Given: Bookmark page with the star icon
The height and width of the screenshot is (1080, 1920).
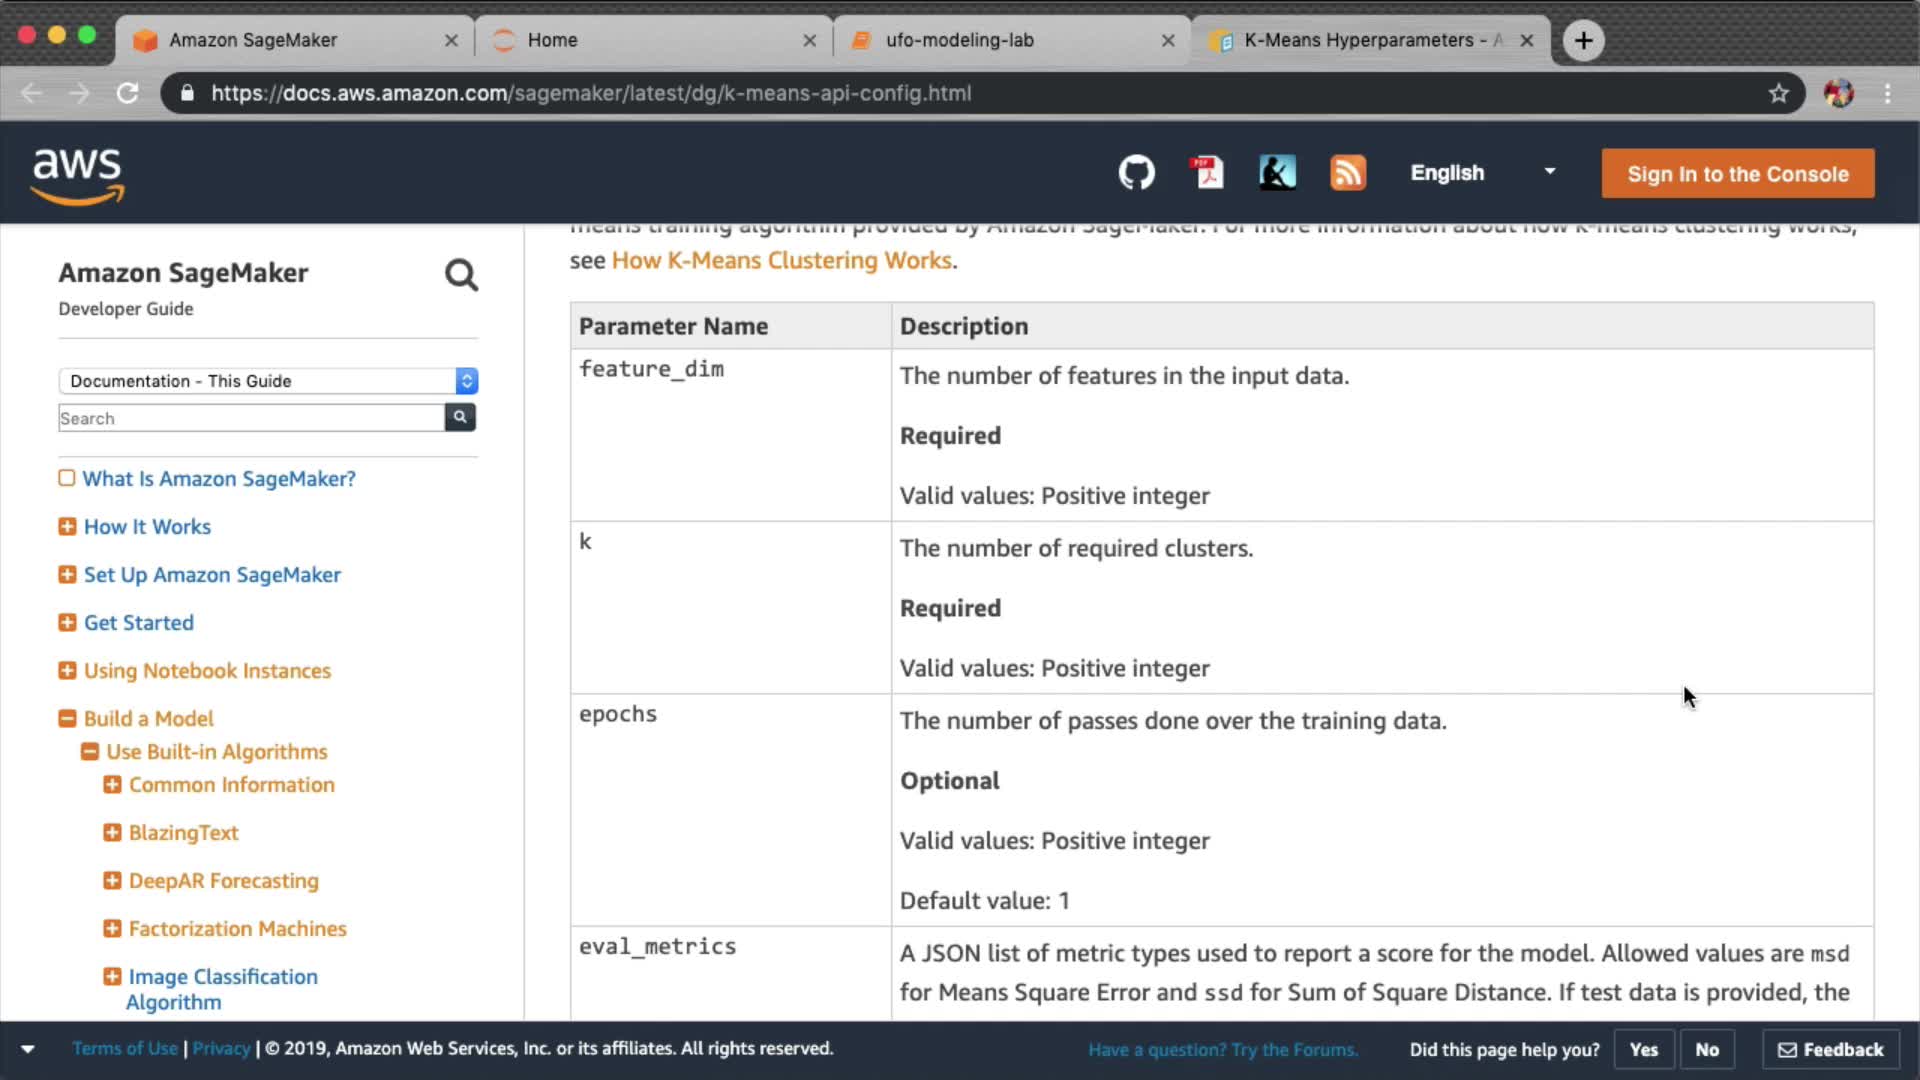Looking at the screenshot, I should click(1778, 93).
